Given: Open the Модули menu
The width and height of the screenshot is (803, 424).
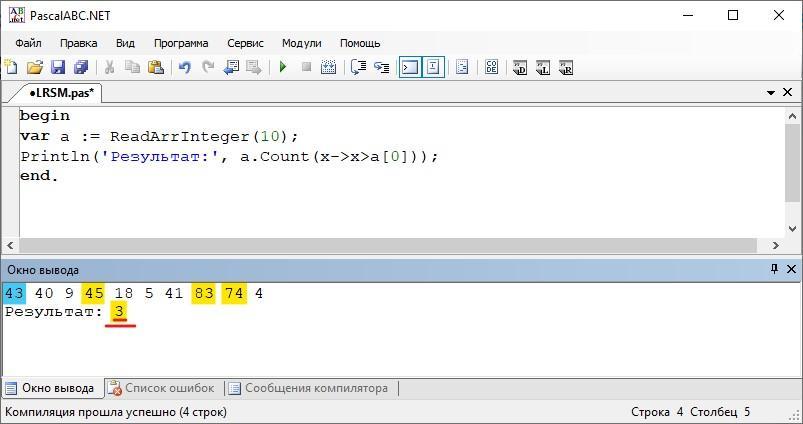Looking at the screenshot, I should pos(302,44).
